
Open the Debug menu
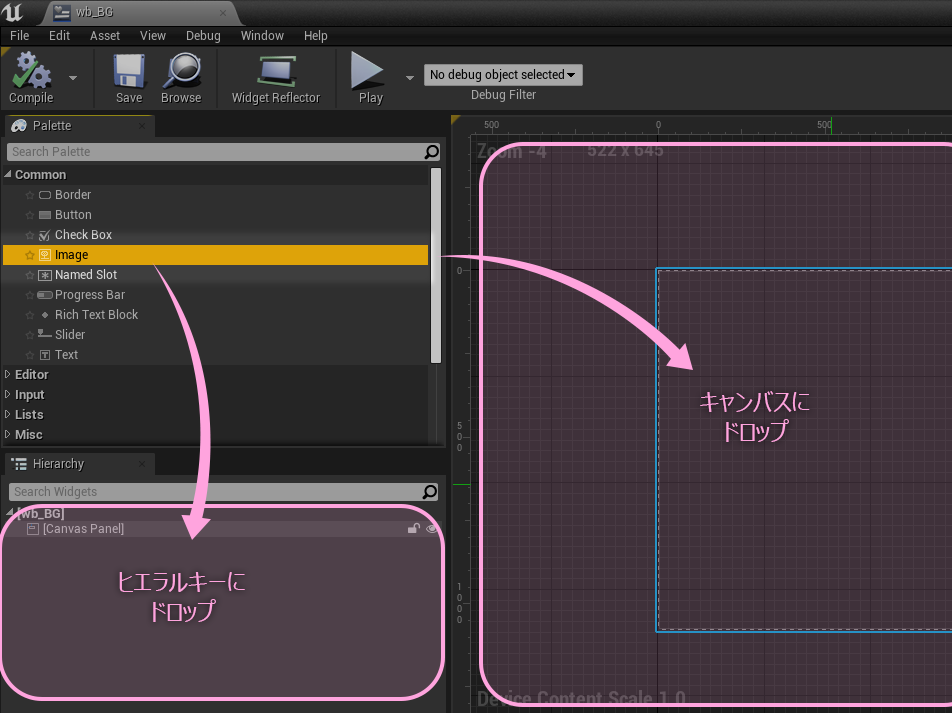pyautogui.click(x=203, y=36)
